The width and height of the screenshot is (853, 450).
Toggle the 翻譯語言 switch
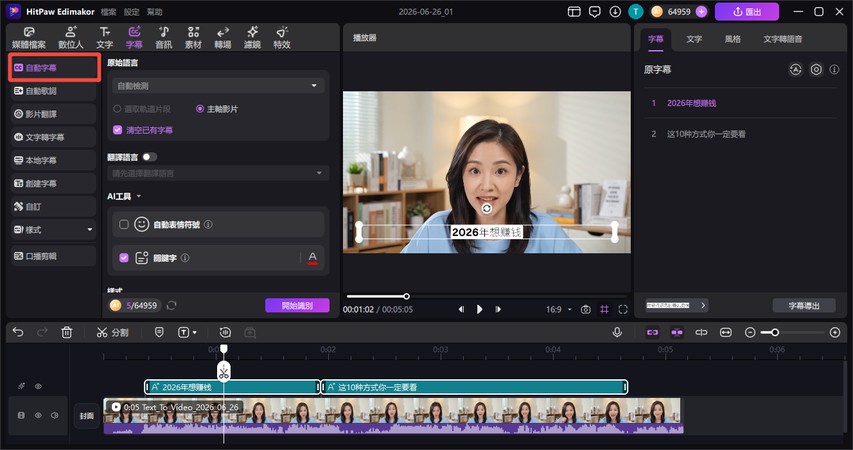click(149, 157)
